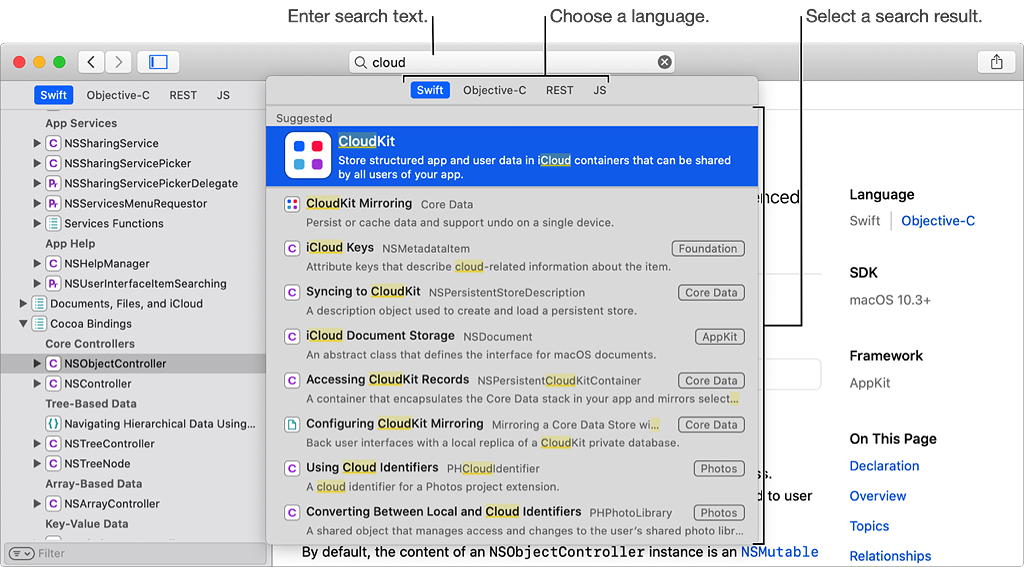
Task: Click list icon beside Cocoa Bindings
Action: pos(40,323)
